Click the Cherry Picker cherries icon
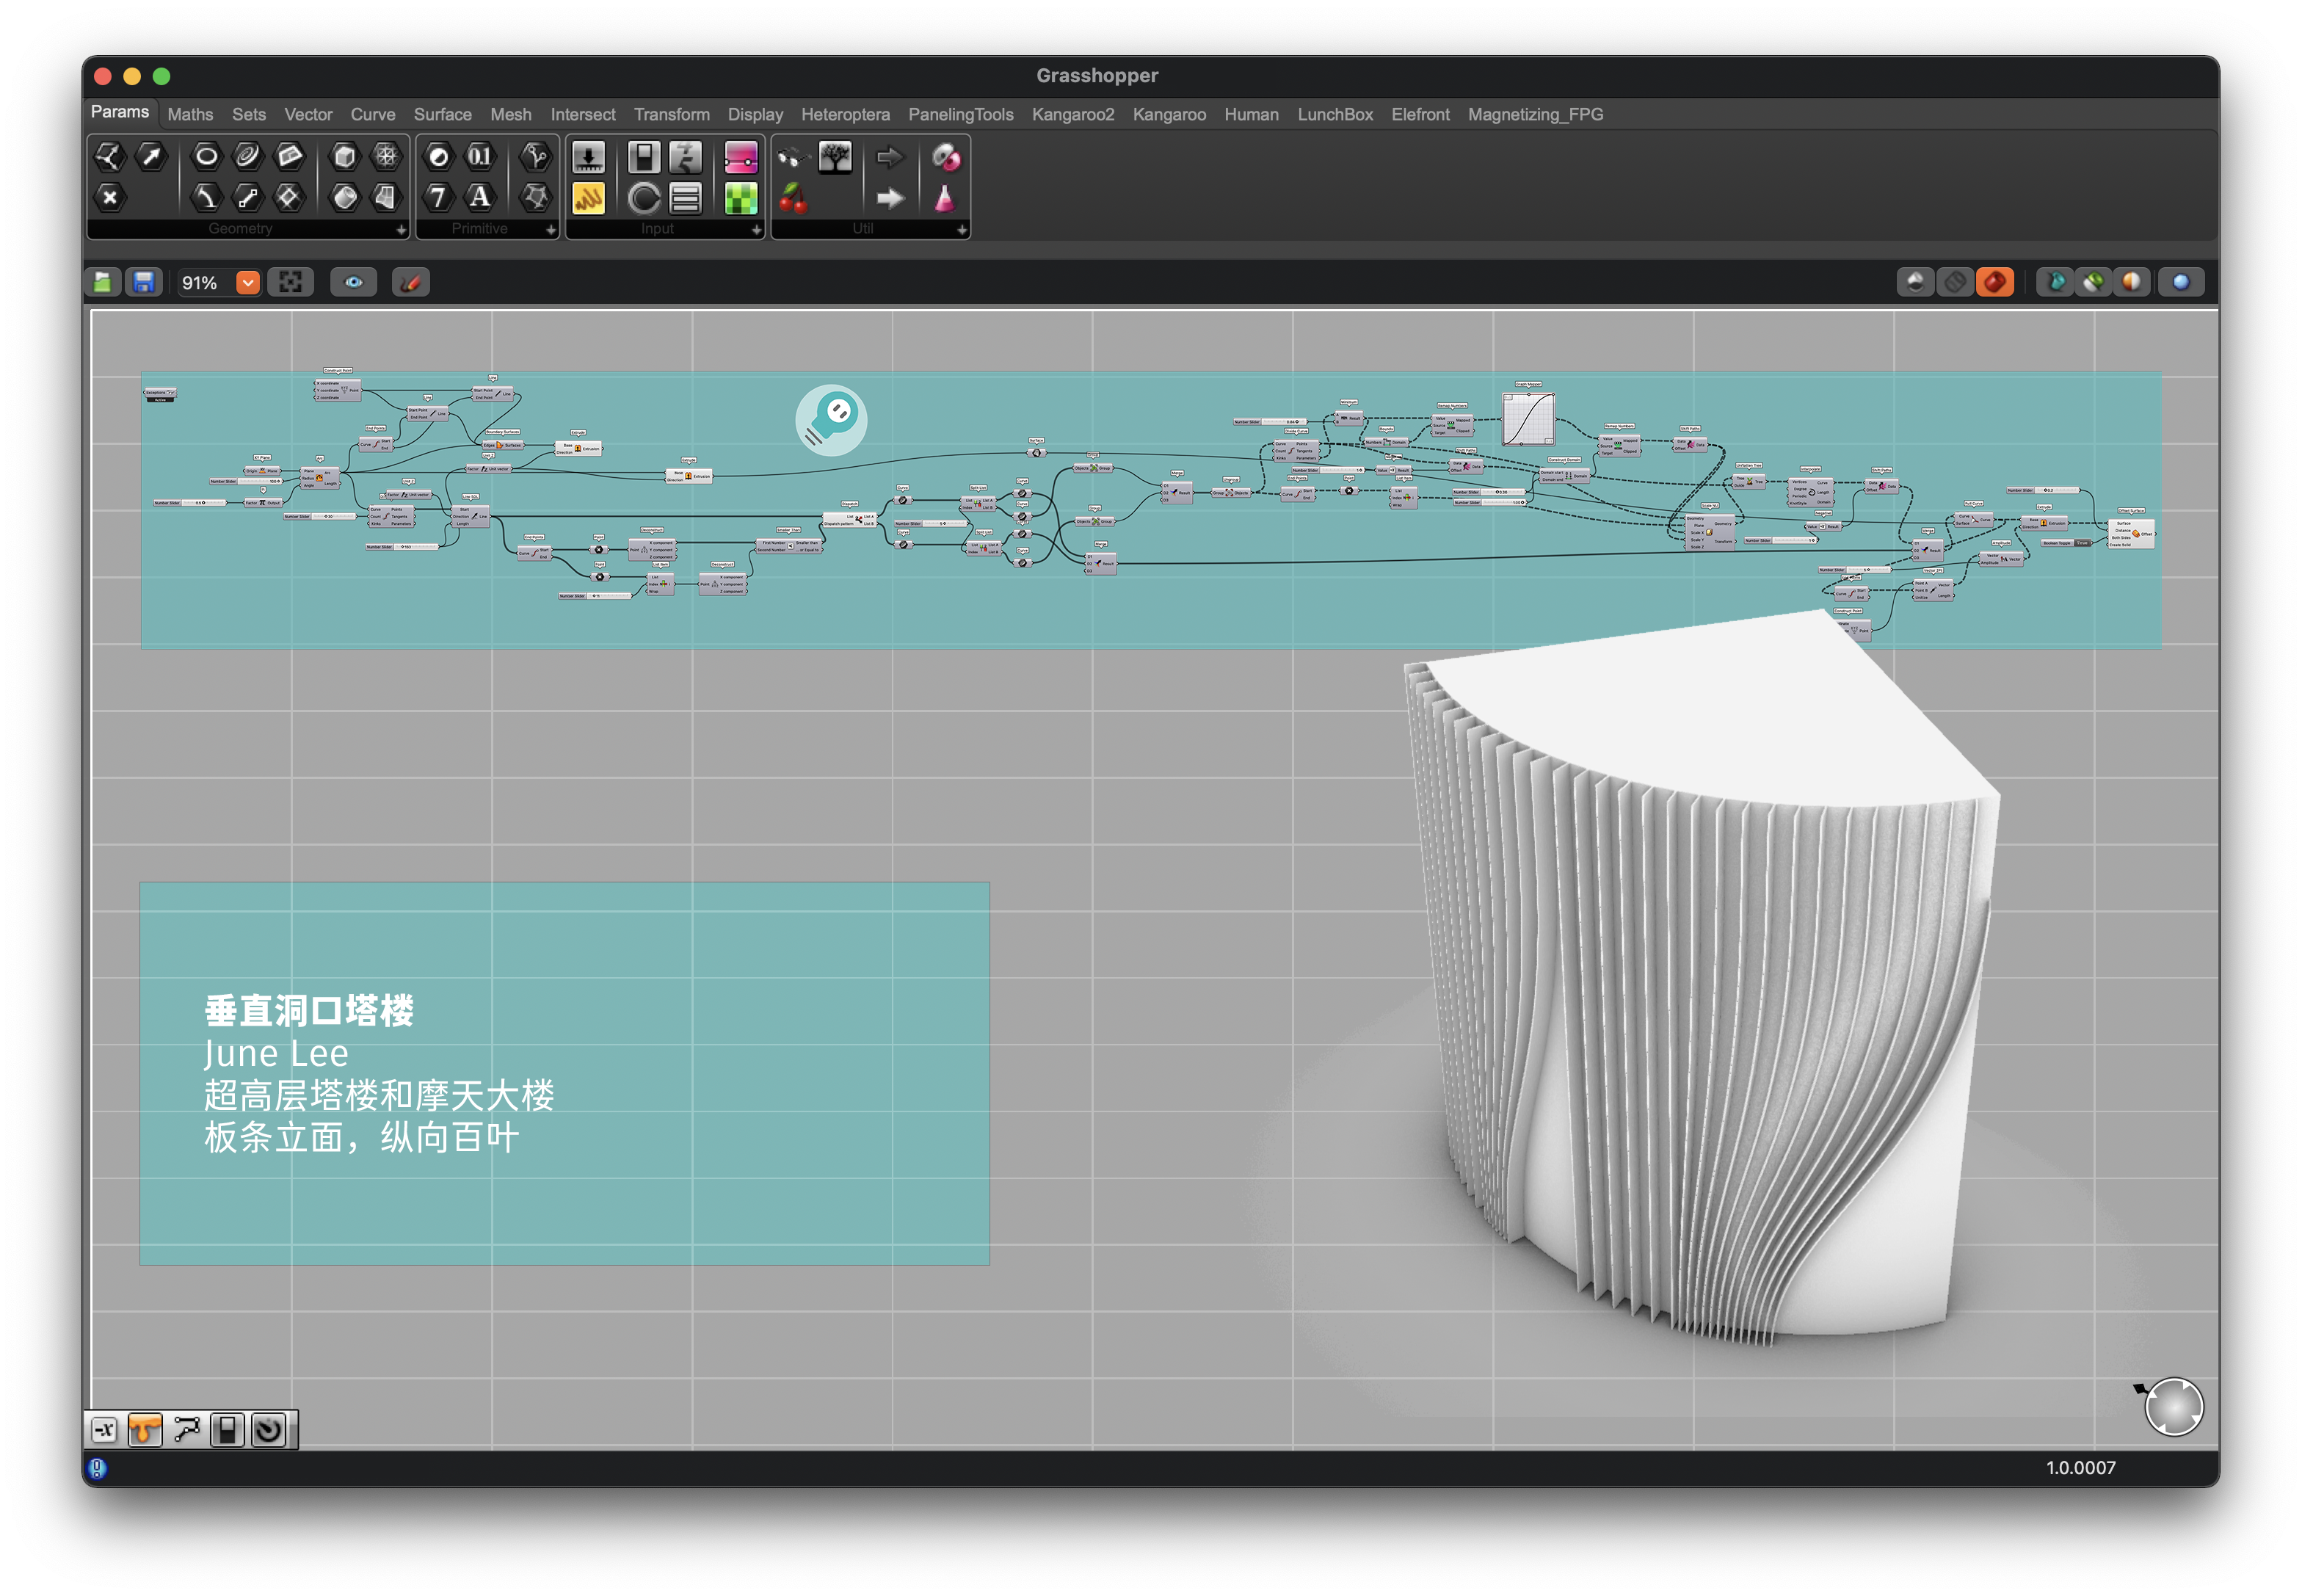The width and height of the screenshot is (2302, 1596). tap(793, 198)
